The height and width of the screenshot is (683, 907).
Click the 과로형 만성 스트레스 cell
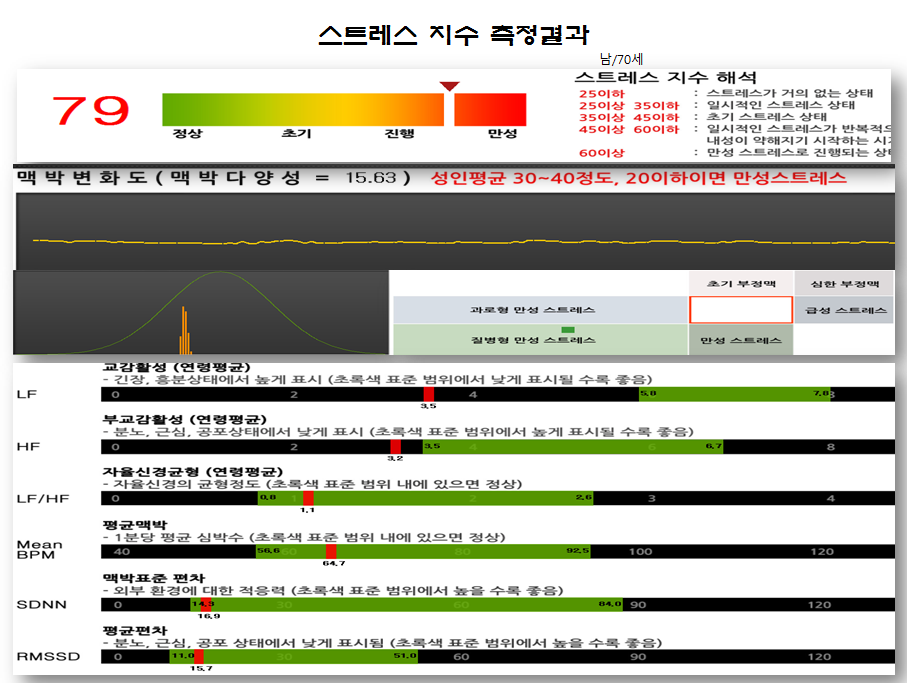pyautogui.click(x=540, y=309)
